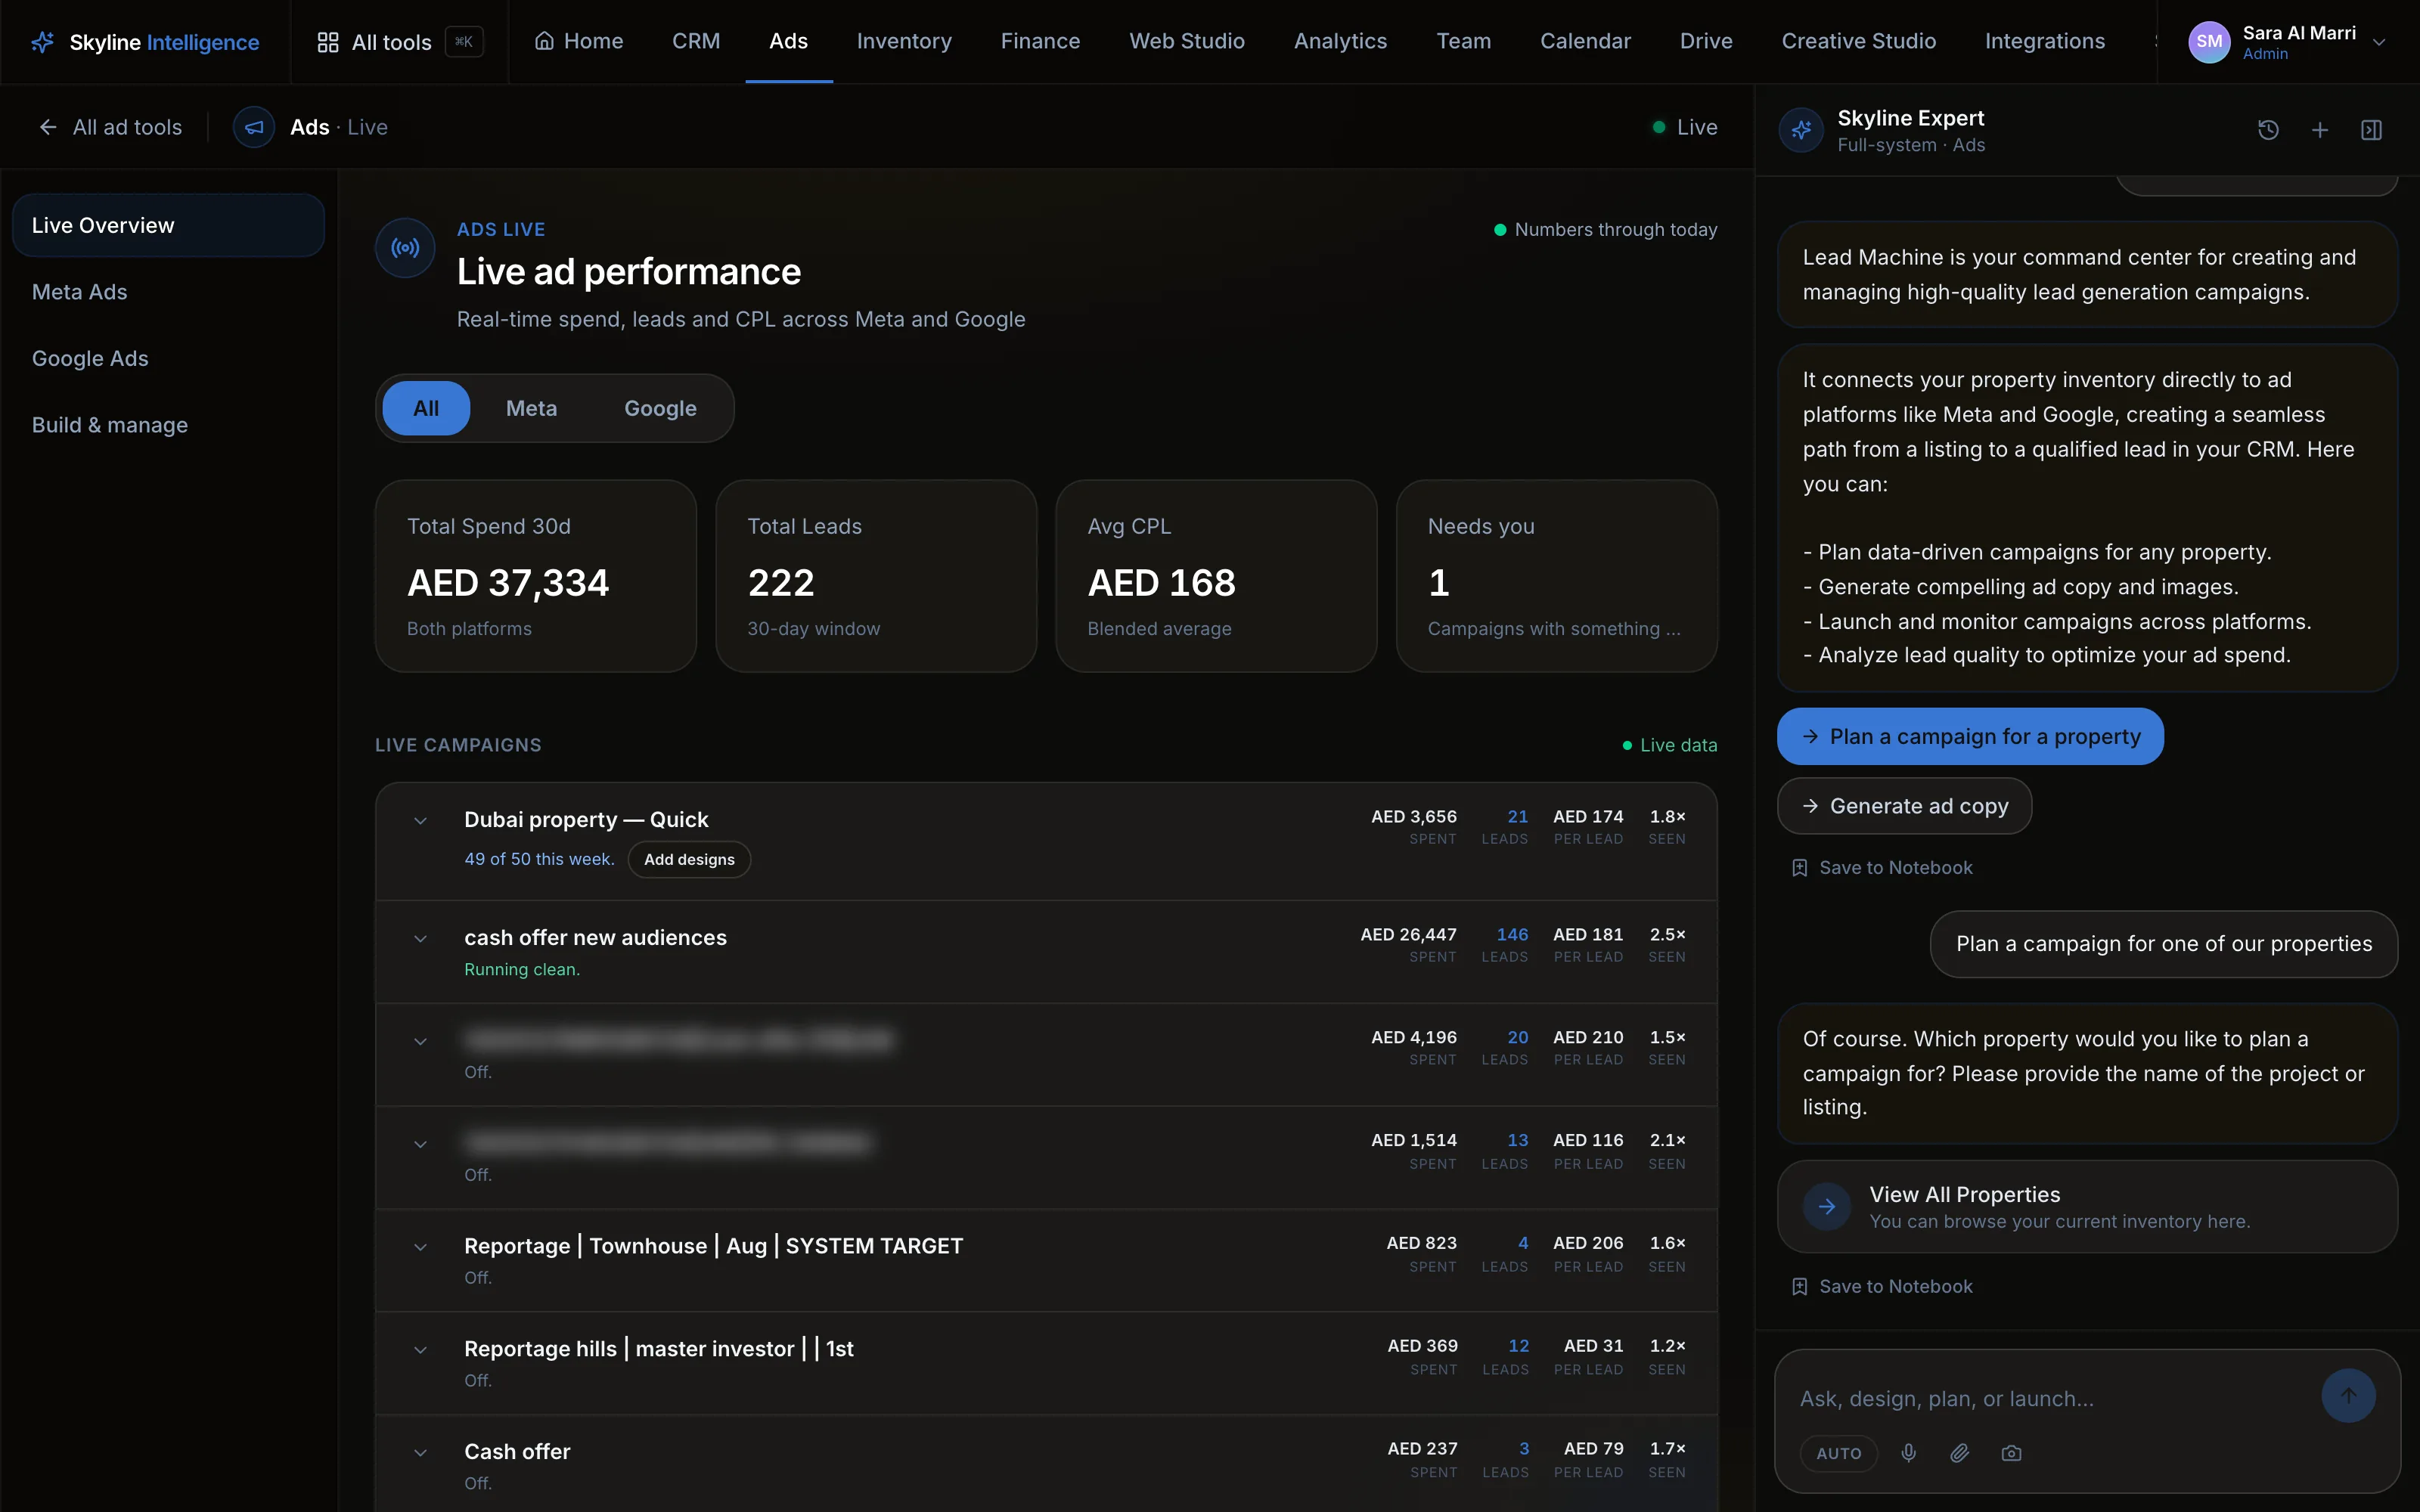
Task: Select the Meta platform filter
Action: [x=531, y=408]
